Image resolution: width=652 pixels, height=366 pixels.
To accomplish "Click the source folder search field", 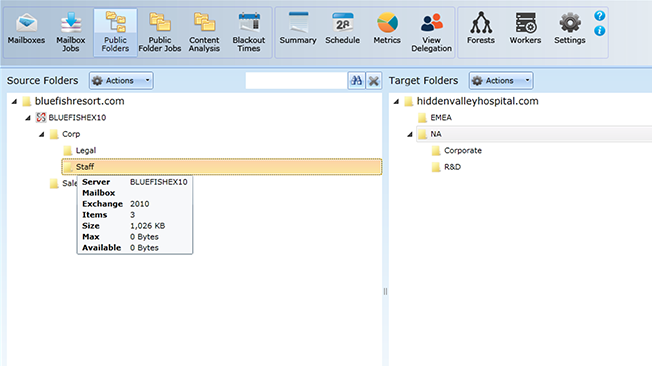I will tap(296, 81).
